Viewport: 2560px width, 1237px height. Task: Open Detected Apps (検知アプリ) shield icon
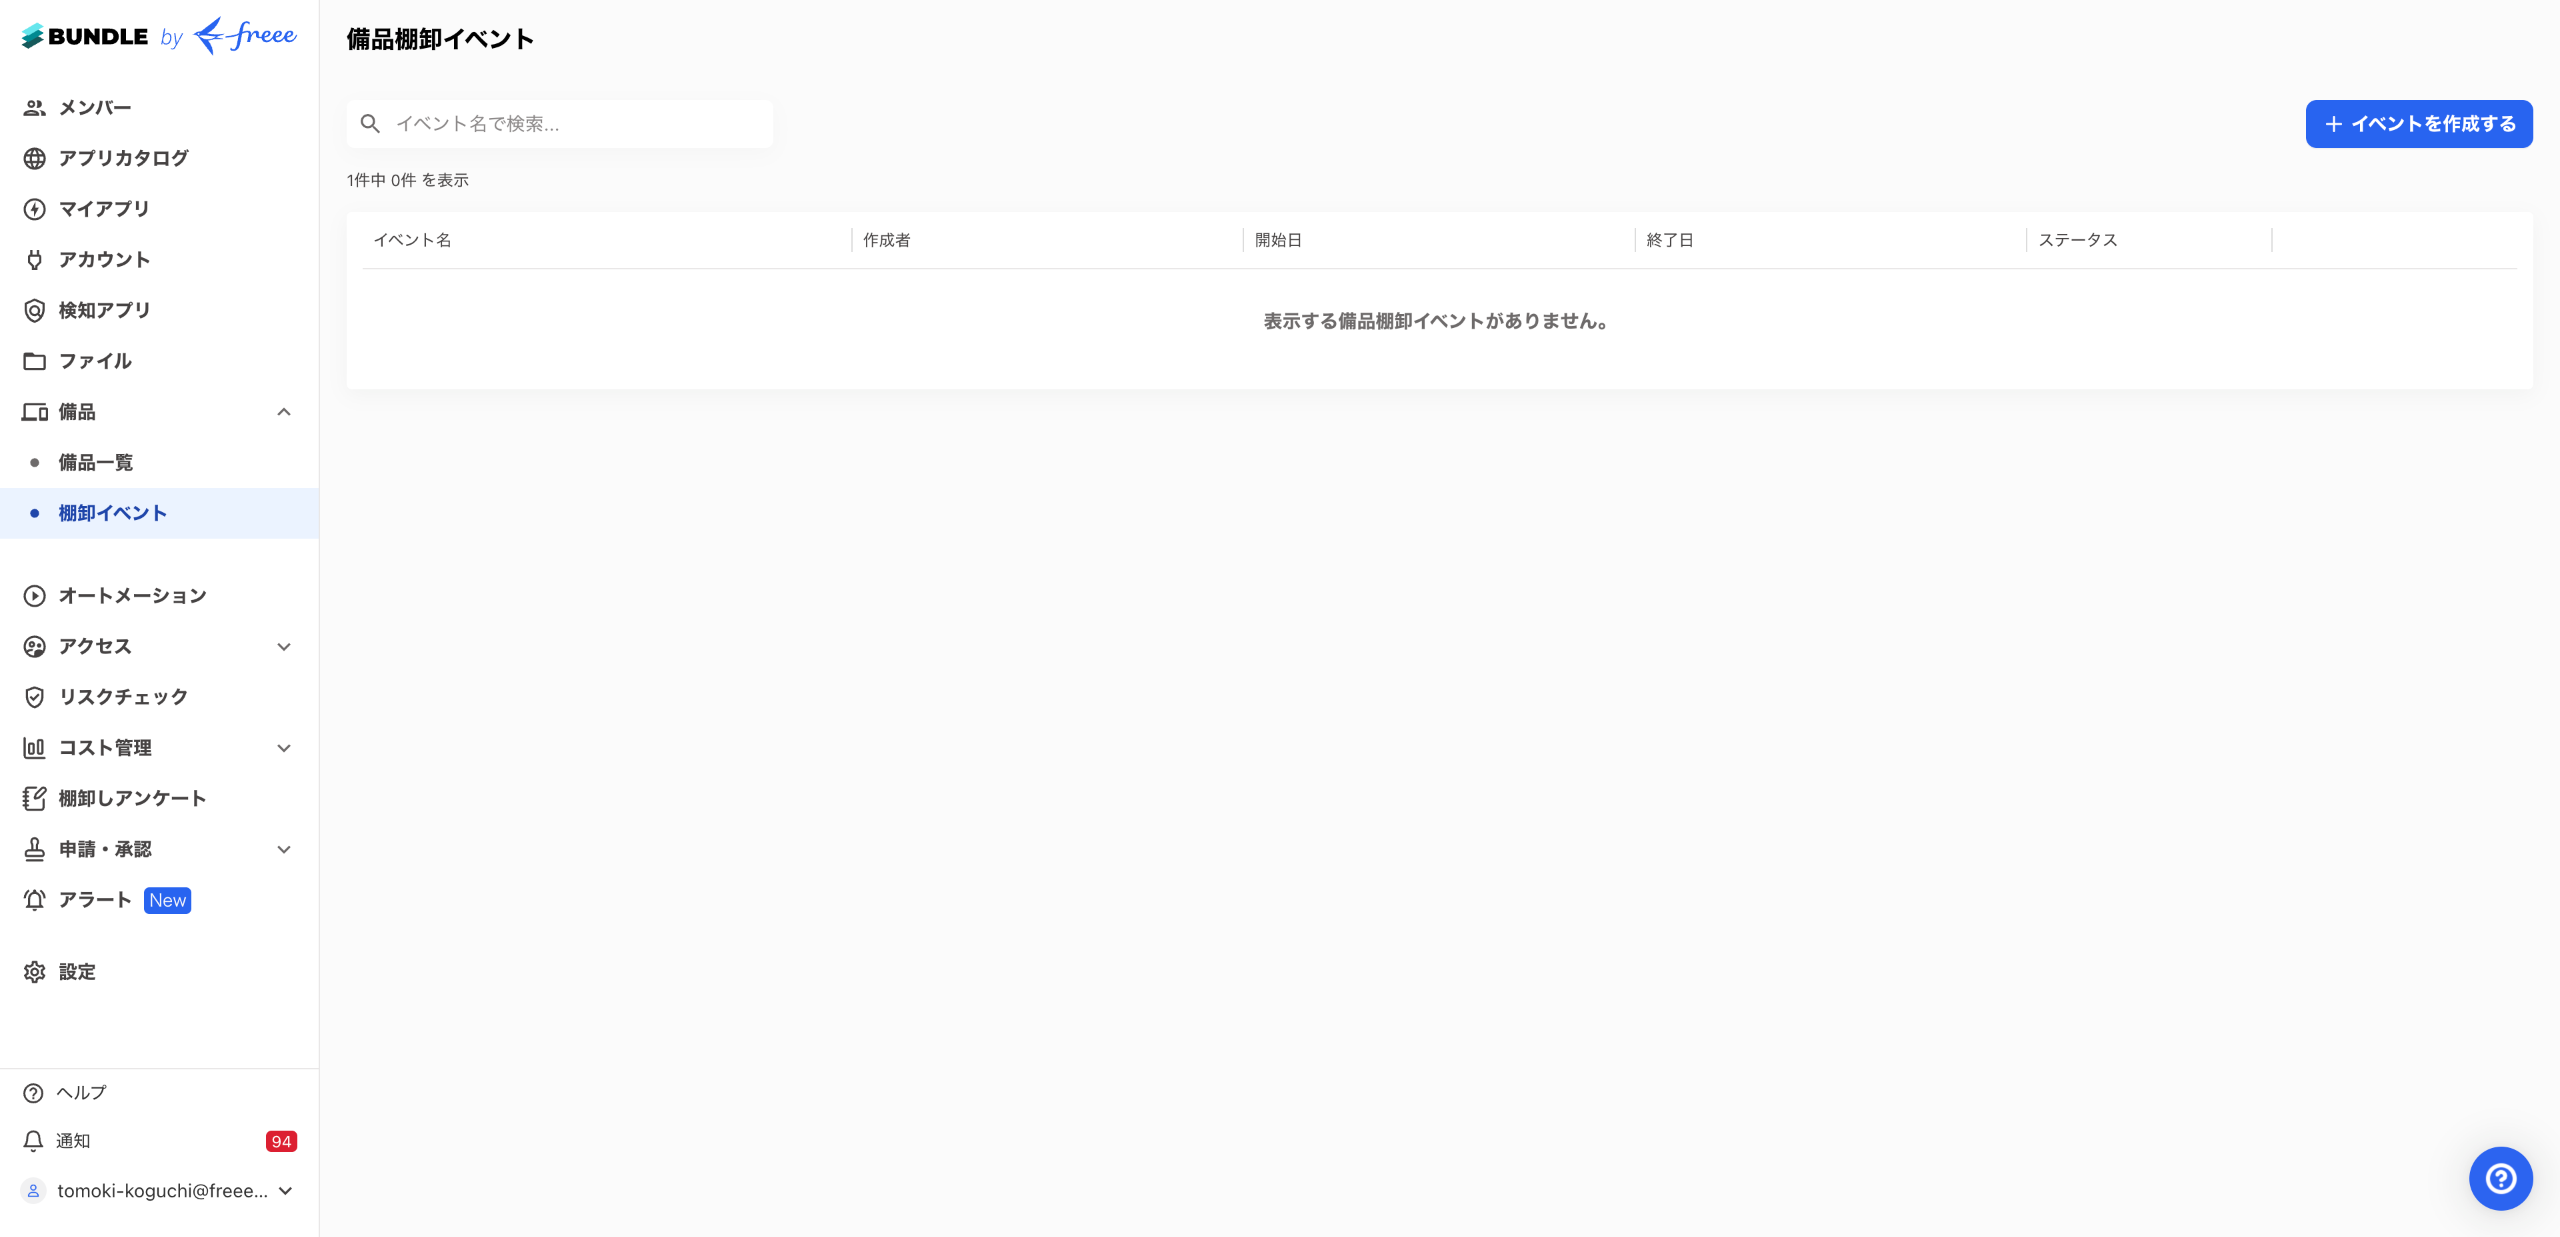pyautogui.click(x=34, y=311)
